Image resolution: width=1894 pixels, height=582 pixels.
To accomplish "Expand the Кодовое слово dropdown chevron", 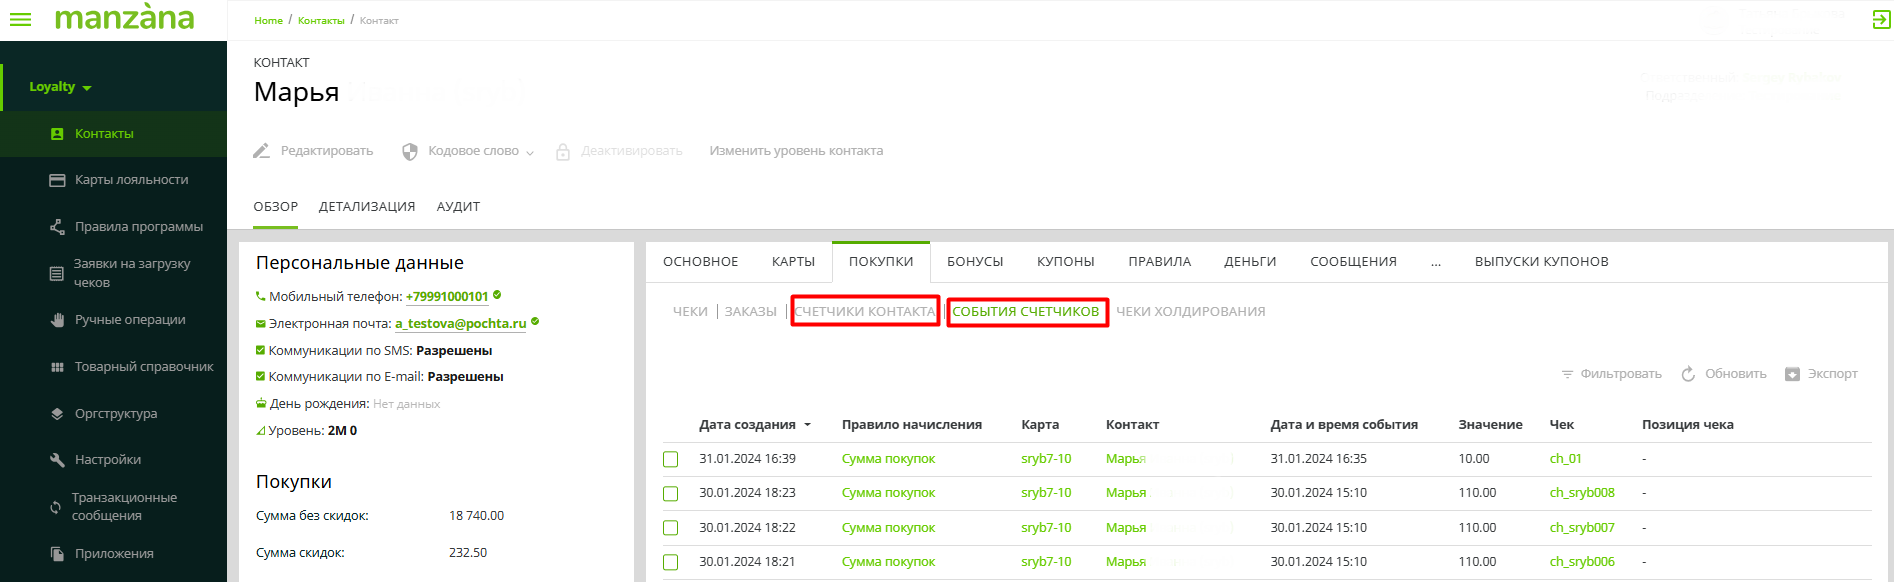I will pos(530,153).
